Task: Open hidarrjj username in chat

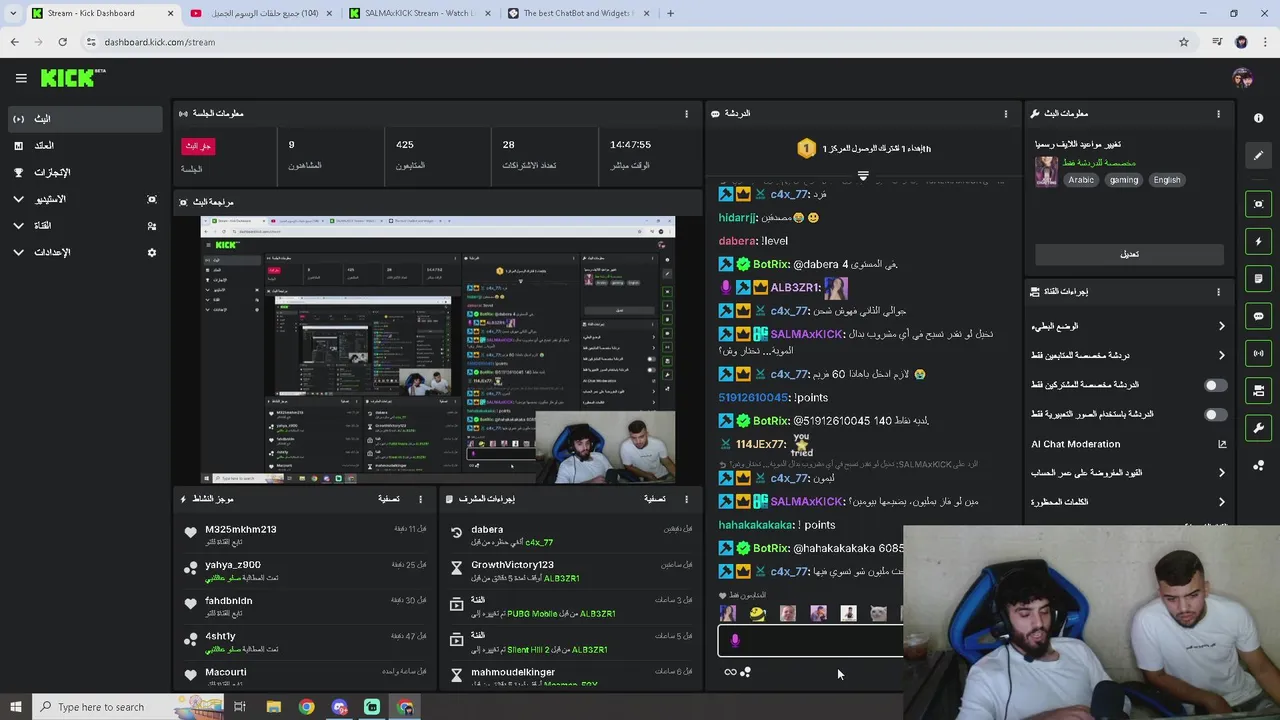Action: (x=737, y=217)
